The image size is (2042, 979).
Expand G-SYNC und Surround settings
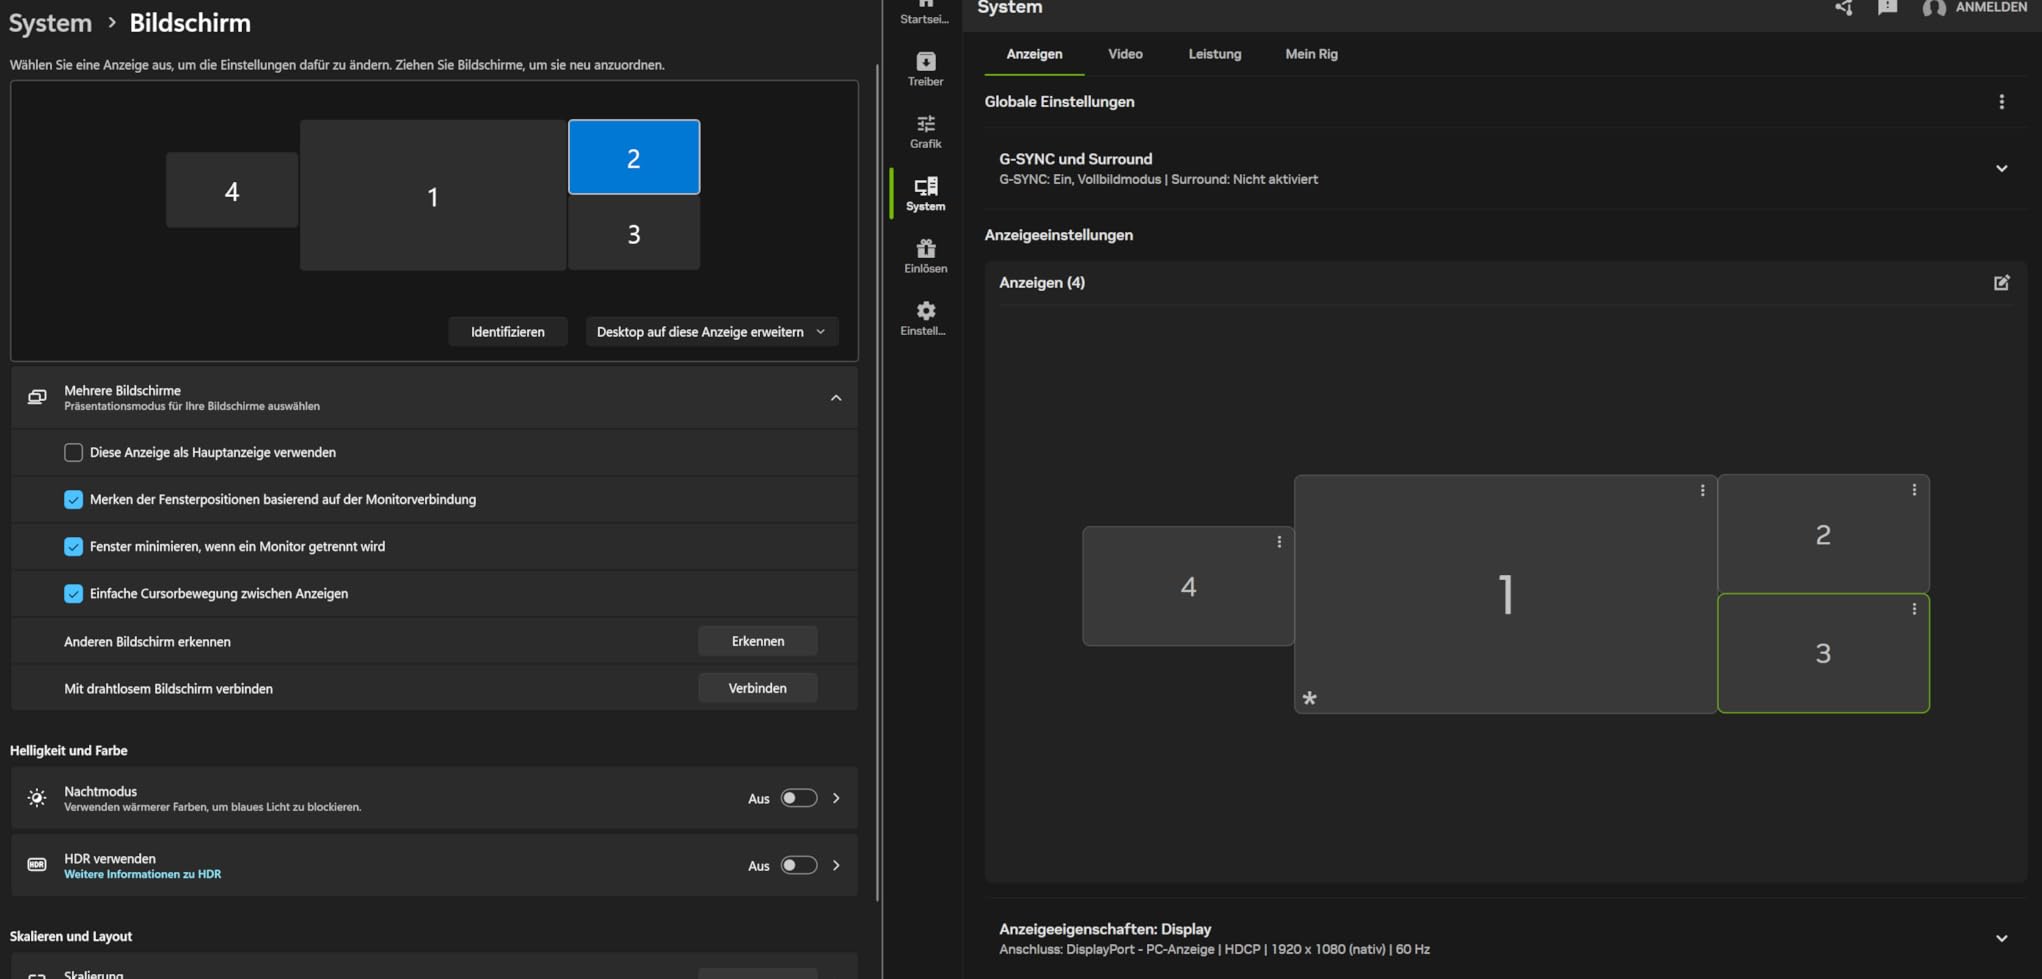click(x=2001, y=169)
